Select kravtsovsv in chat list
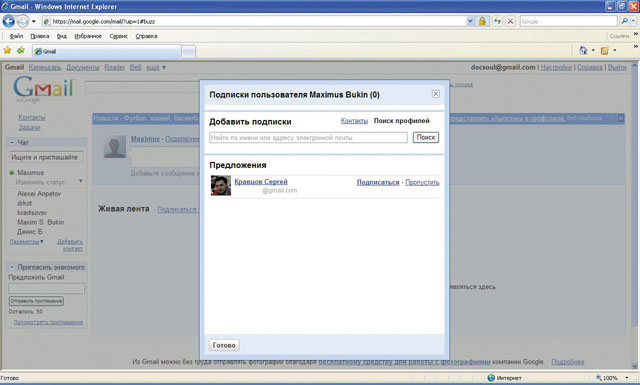The height and width of the screenshot is (385, 640). pyautogui.click(x=32, y=213)
